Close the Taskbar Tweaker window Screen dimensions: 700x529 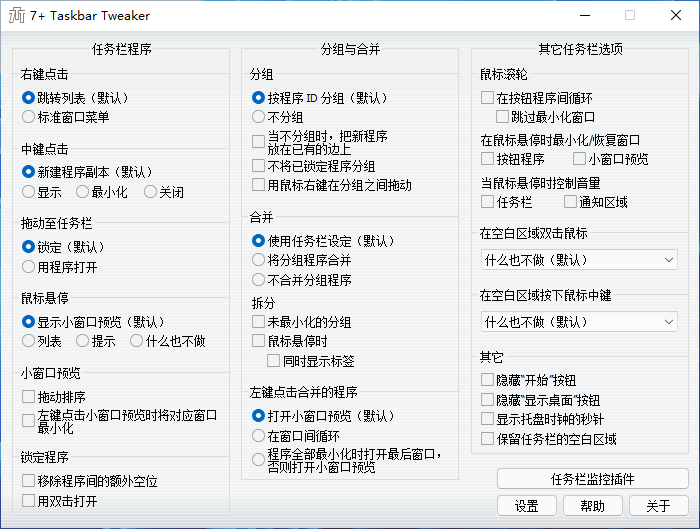pos(675,15)
